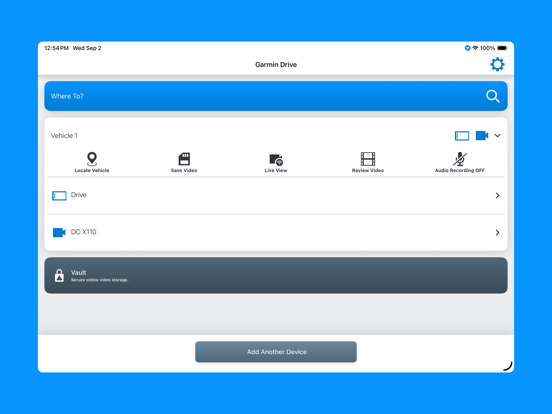The width and height of the screenshot is (552, 414).
Task: Select the navigator device icon in Vehicle 1 header
Action: pyautogui.click(x=462, y=136)
